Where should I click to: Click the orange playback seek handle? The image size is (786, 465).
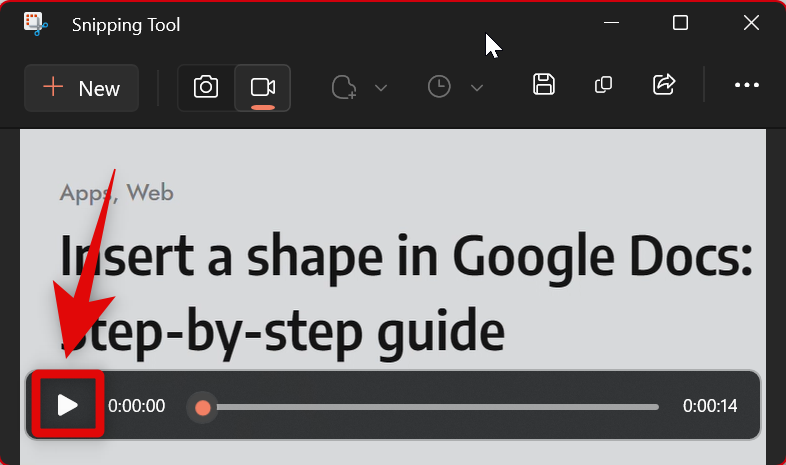click(203, 407)
